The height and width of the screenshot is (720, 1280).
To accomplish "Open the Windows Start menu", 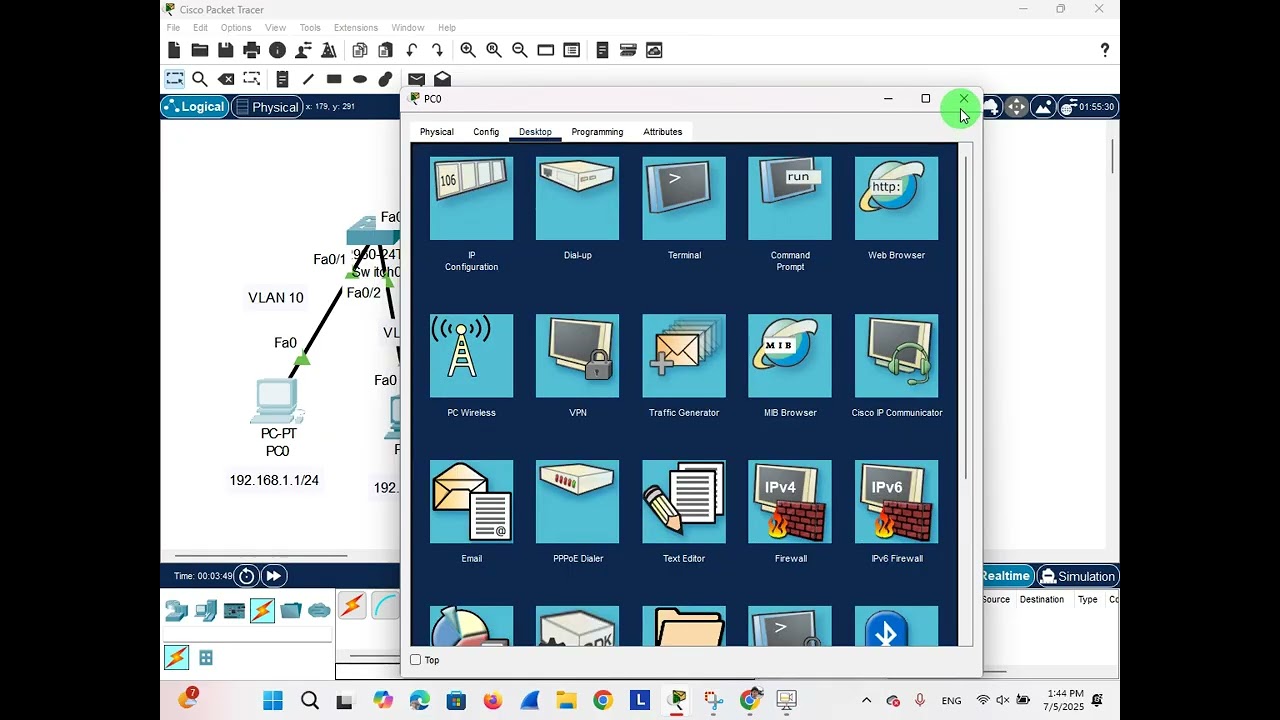I will 273,701.
